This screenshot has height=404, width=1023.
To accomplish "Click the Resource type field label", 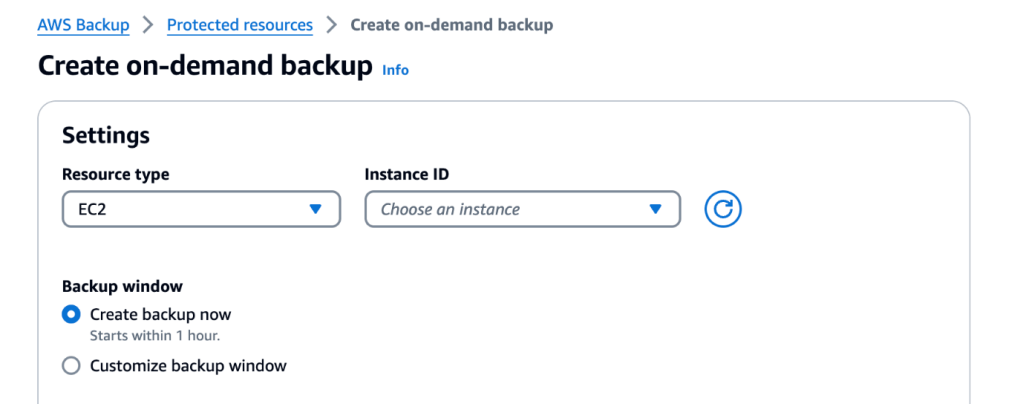I will (115, 174).
